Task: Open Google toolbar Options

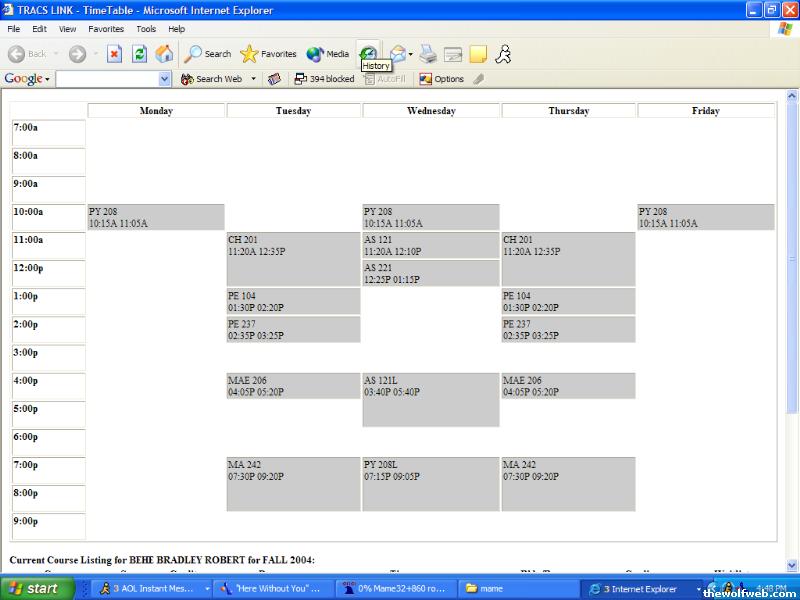Action: click(x=441, y=79)
